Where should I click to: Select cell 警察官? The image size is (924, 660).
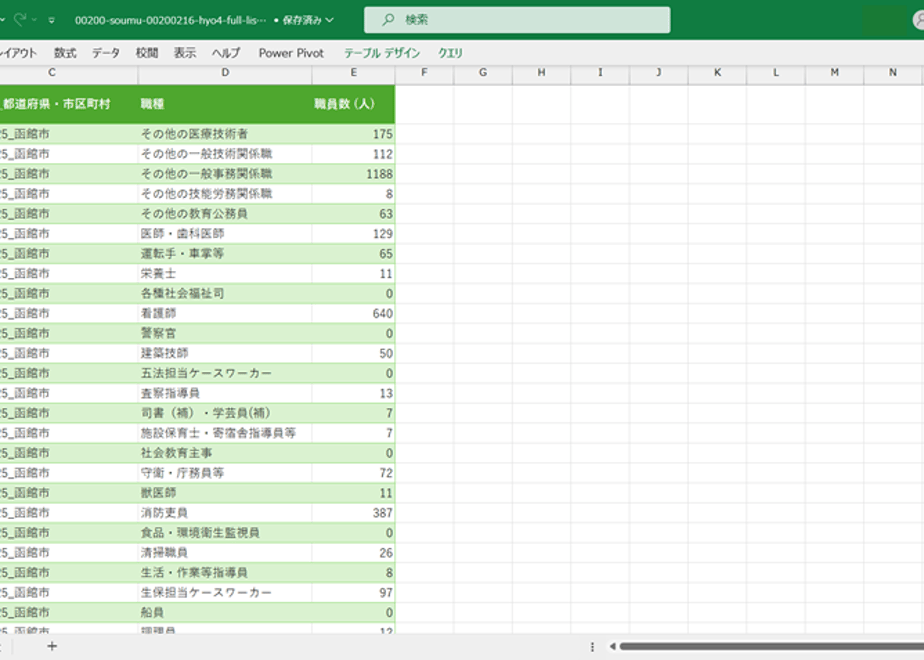[225, 333]
